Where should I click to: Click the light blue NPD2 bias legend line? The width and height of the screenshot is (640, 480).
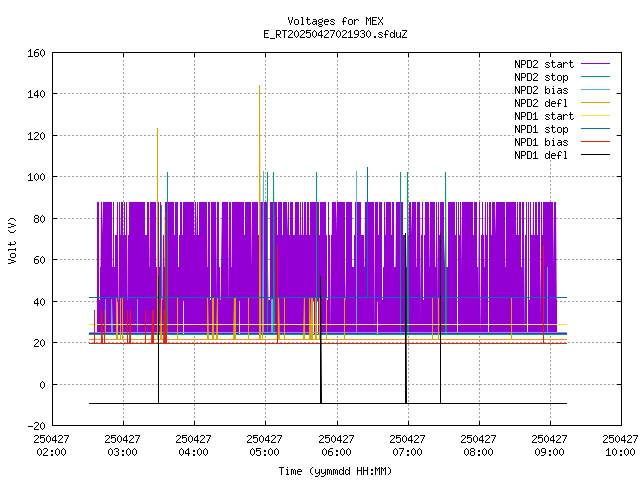(x=596, y=89)
